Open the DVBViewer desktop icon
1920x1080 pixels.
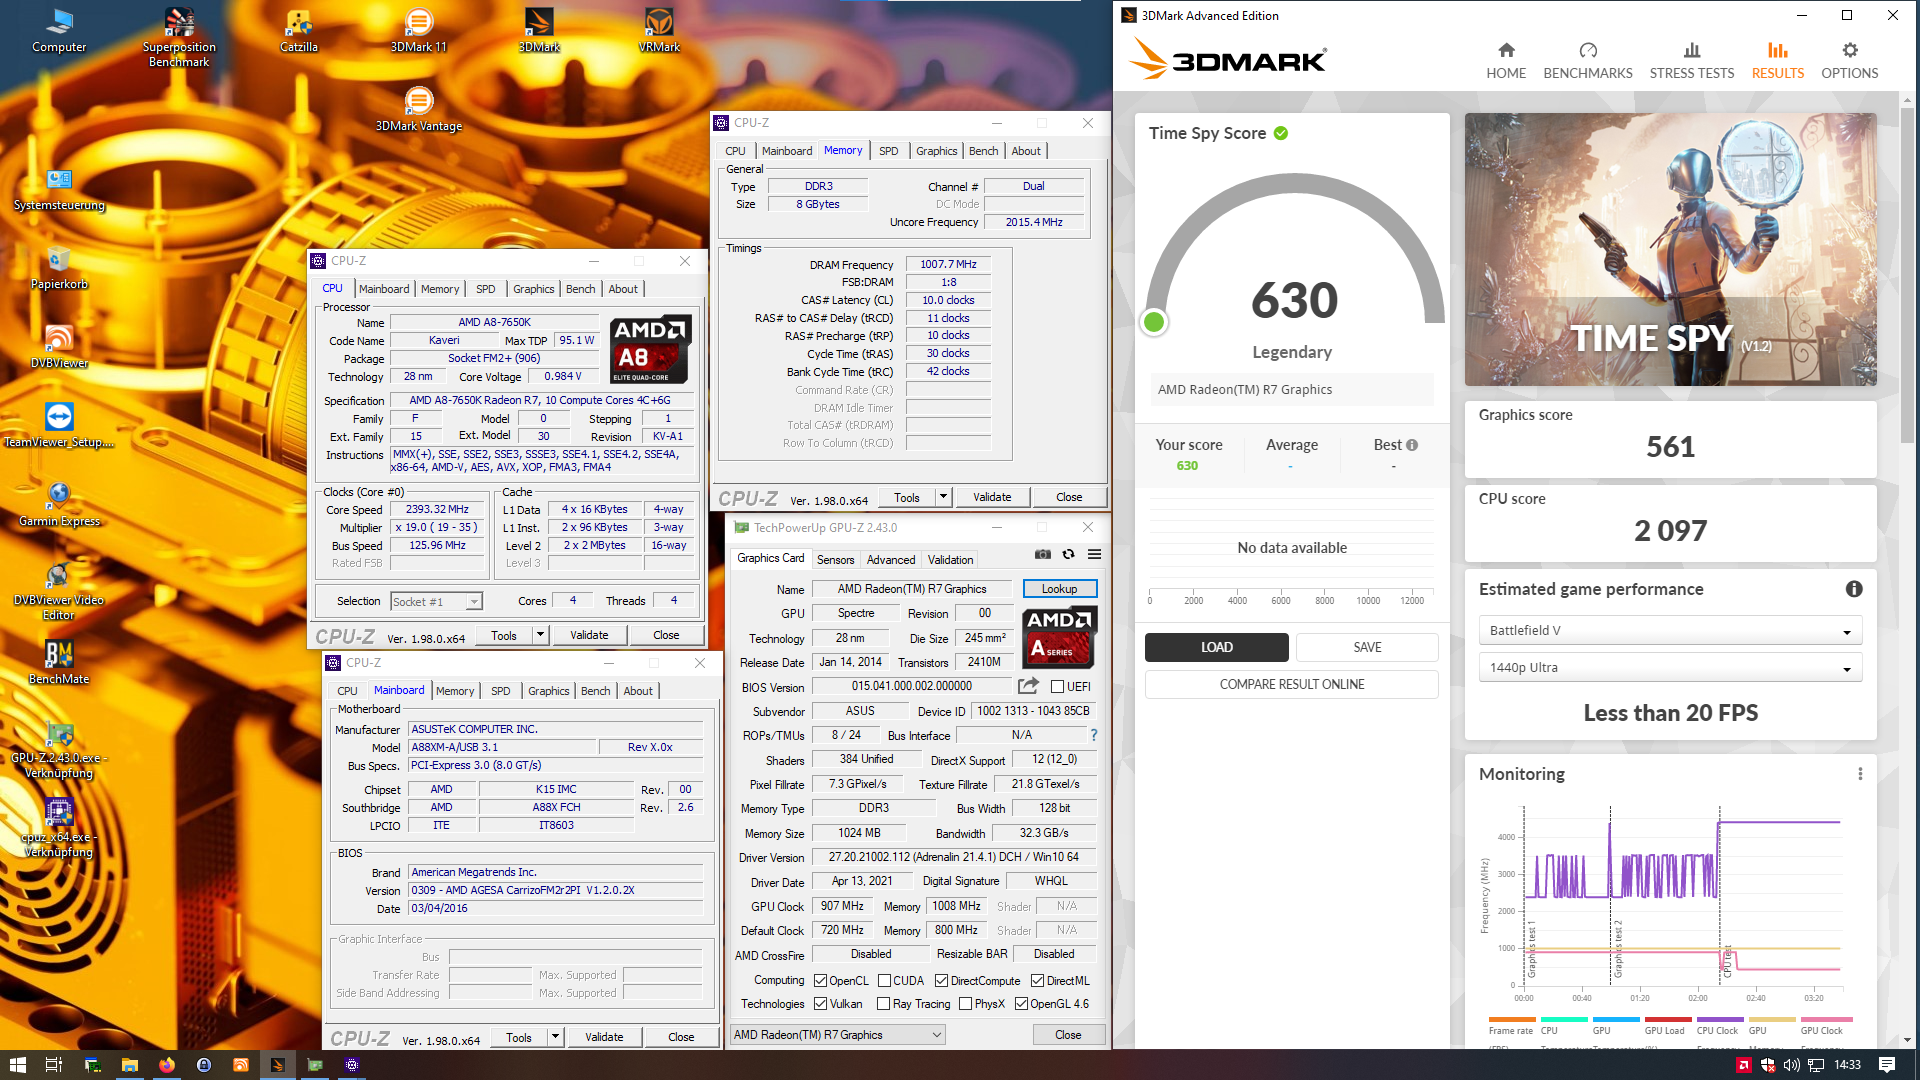(59, 346)
